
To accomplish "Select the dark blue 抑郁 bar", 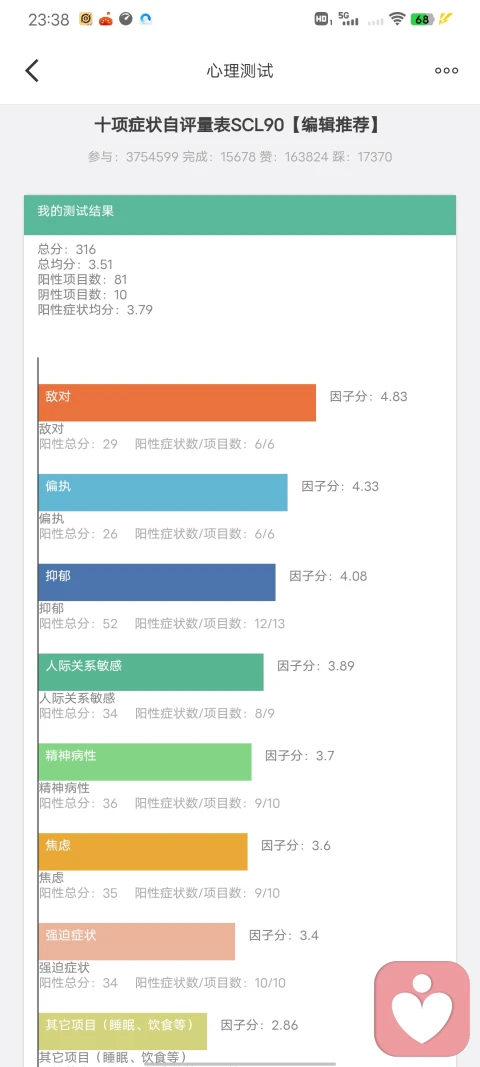I will pyautogui.click(x=157, y=582).
